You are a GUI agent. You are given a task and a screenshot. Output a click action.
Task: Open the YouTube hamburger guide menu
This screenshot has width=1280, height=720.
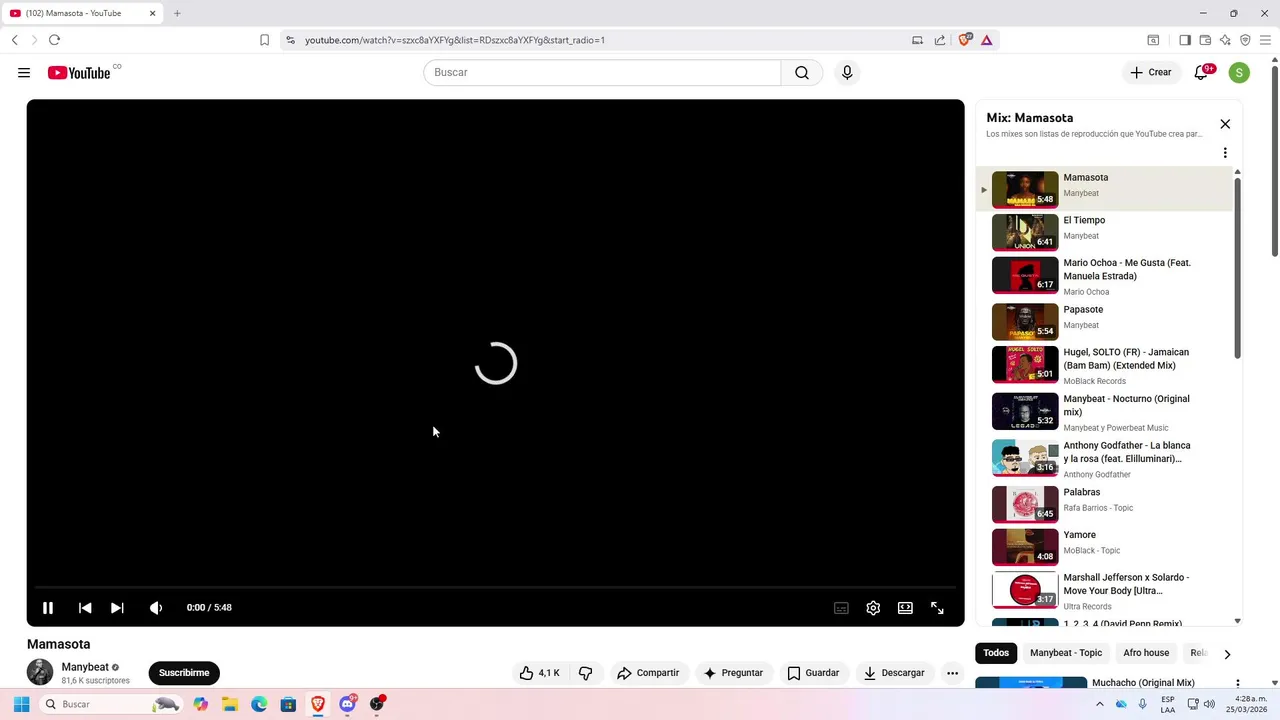pos(24,73)
